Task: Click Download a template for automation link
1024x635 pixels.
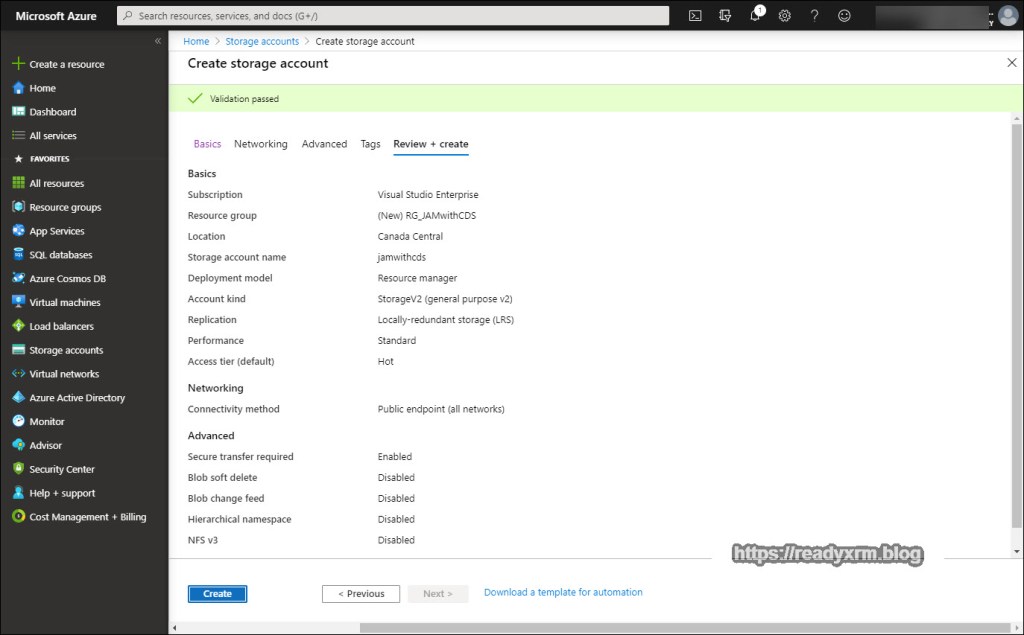Action: [x=563, y=592]
